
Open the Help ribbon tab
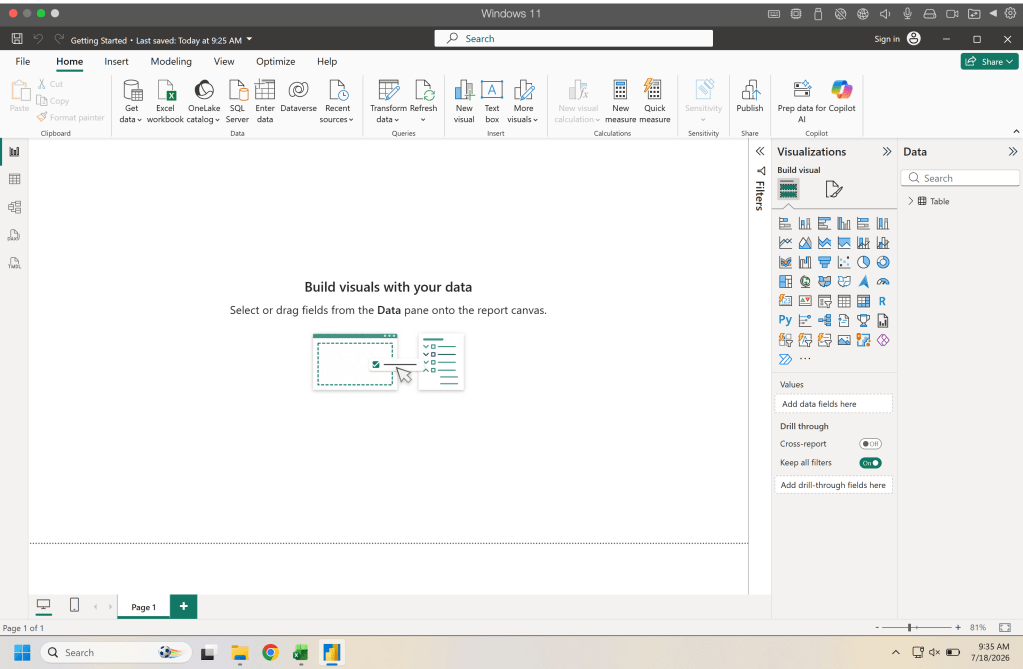pyautogui.click(x=327, y=61)
